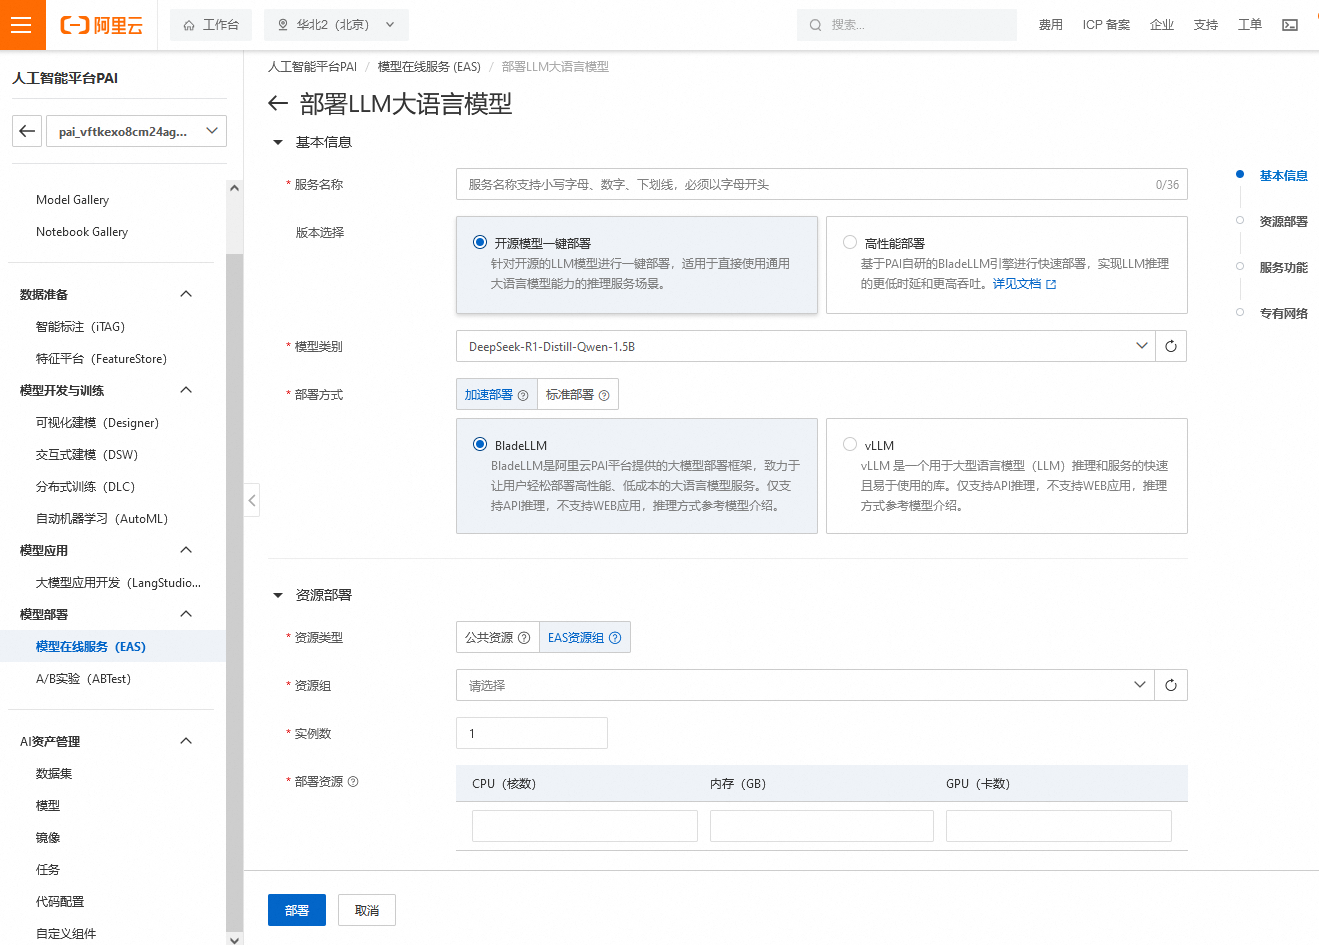Screen dimensions: 1319x945
Task: Collapse 模型部署 sidebar group
Action: pyautogui.click(x=185, y=614)
